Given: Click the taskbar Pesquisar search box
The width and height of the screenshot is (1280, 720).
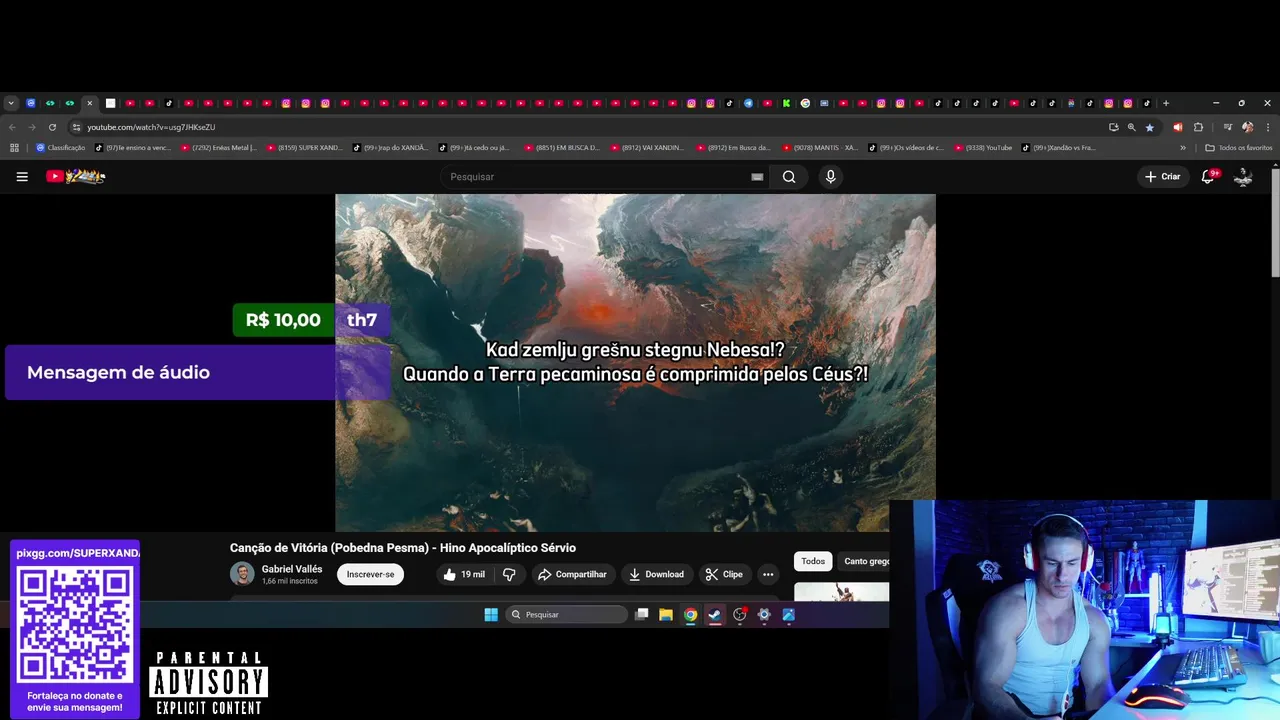Looking at the screenshot, I should tap(567, 615).
